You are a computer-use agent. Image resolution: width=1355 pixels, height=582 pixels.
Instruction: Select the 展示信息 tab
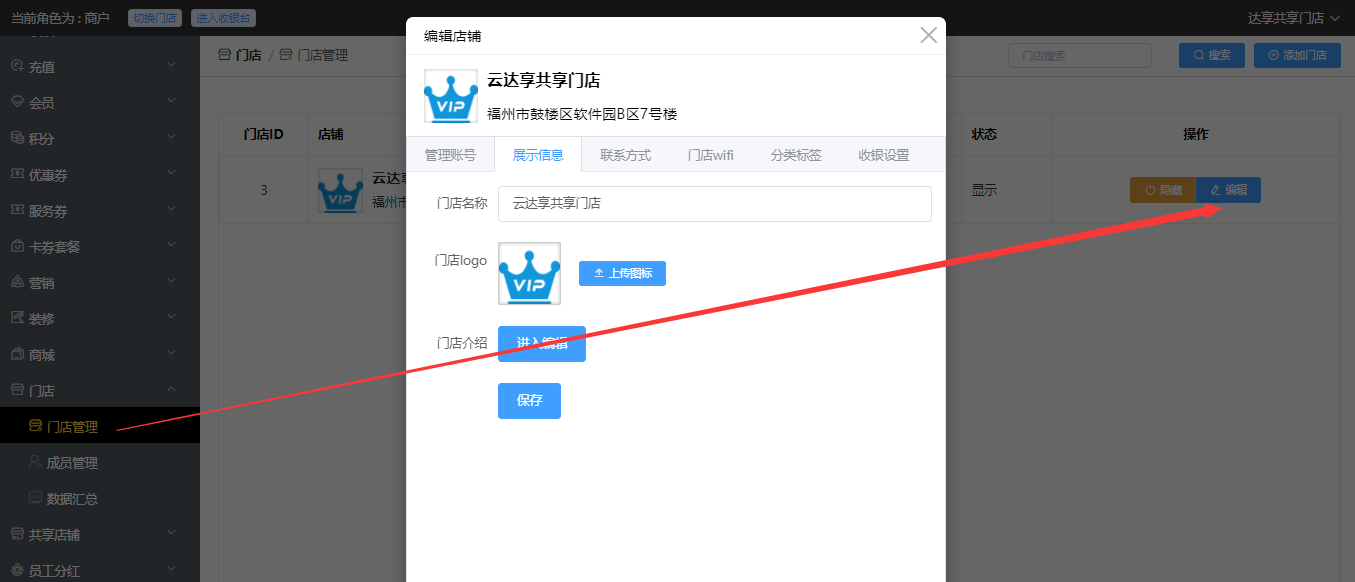tap(538, 155)
